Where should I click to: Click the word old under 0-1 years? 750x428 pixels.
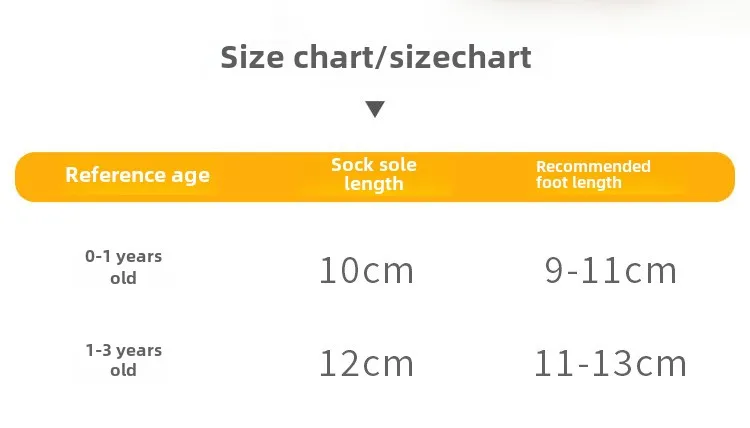(123, 278)
